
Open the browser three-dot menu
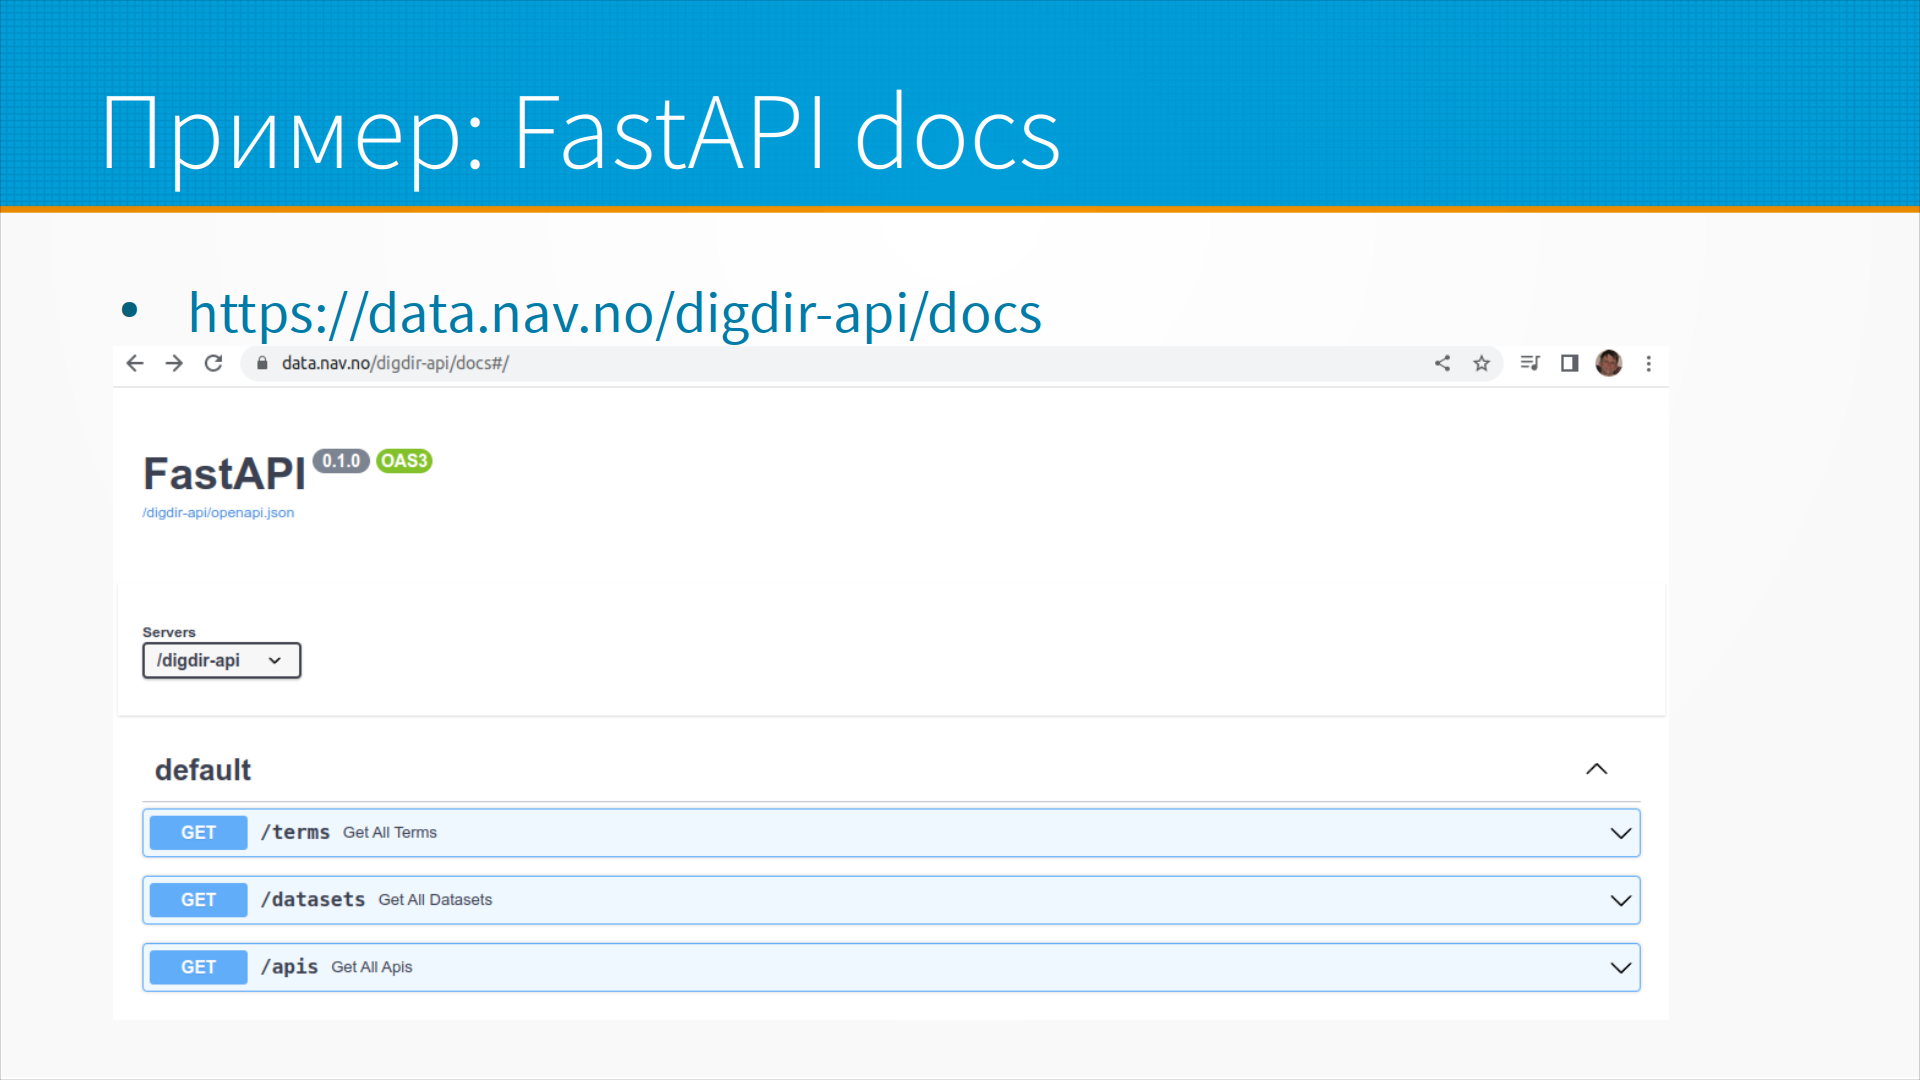pyautogui.click(x=1648, y=363)
